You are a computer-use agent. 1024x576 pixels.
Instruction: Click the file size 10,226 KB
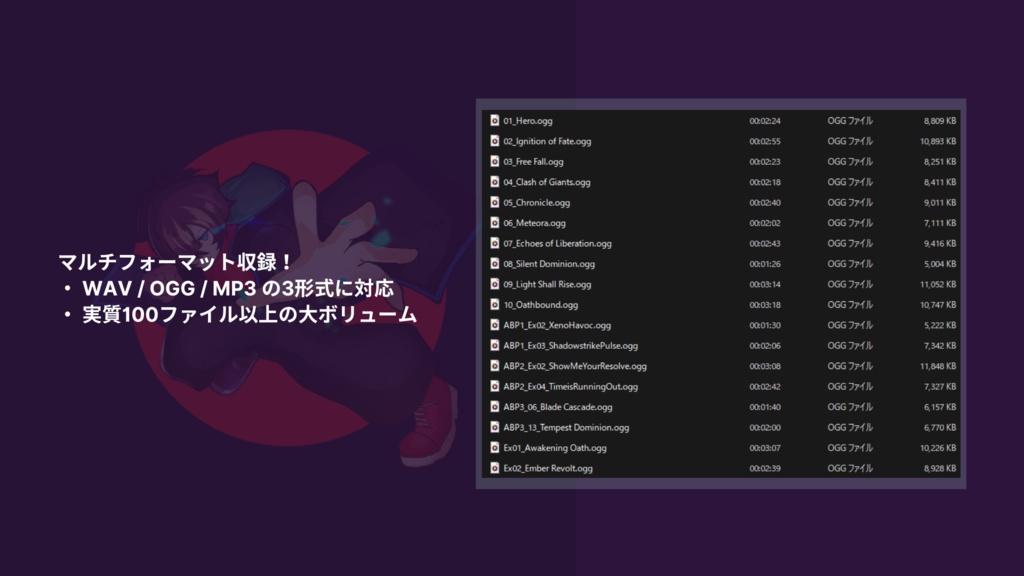938,448
